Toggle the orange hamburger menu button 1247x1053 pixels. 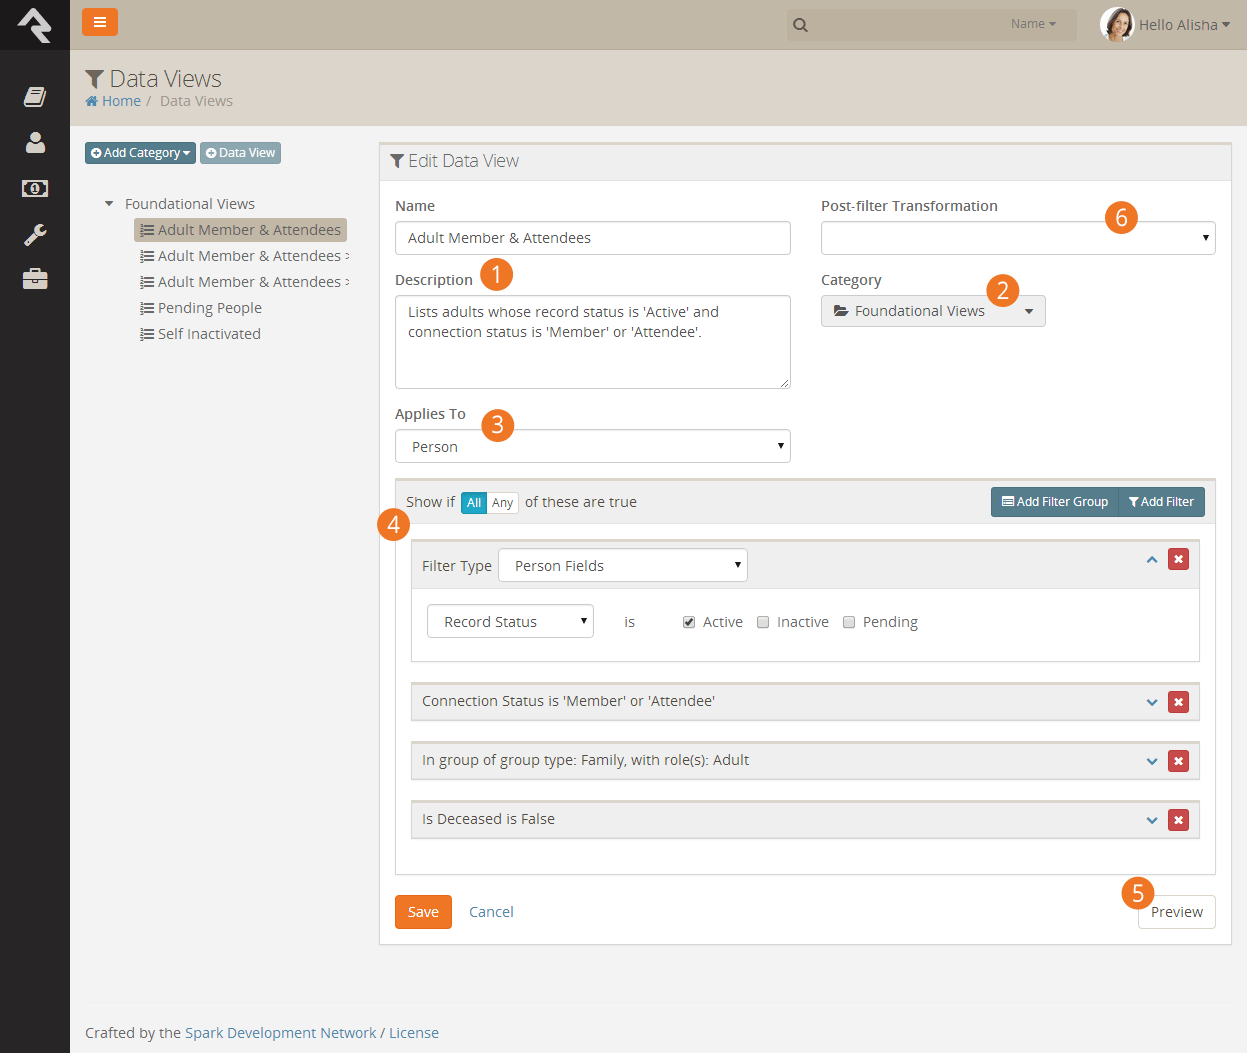100,22
